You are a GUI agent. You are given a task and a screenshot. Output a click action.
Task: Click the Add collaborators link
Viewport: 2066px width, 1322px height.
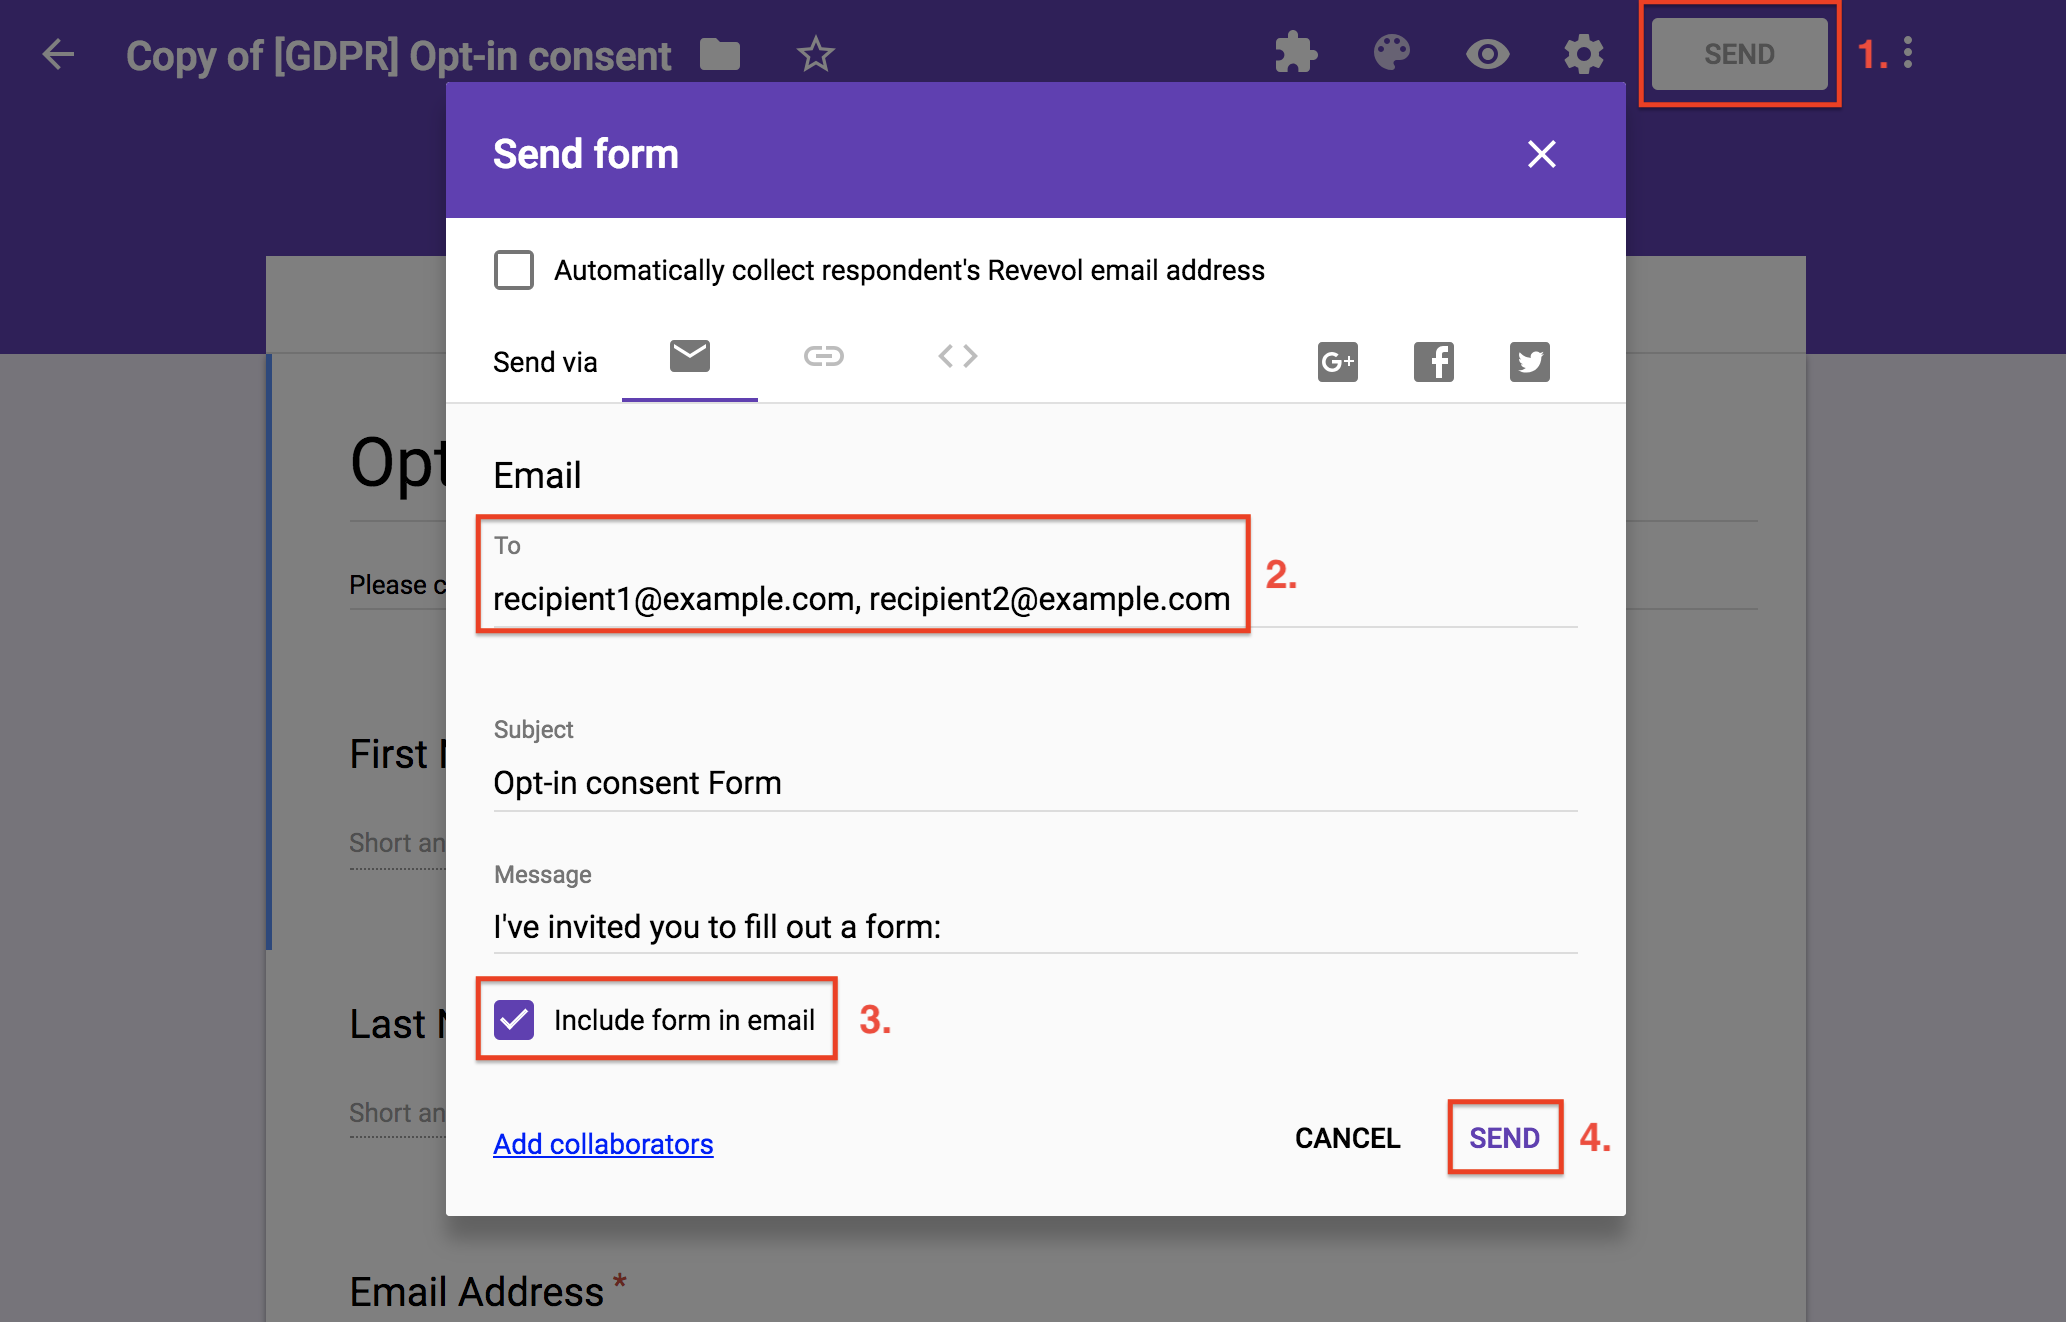tap(603, 1144)
